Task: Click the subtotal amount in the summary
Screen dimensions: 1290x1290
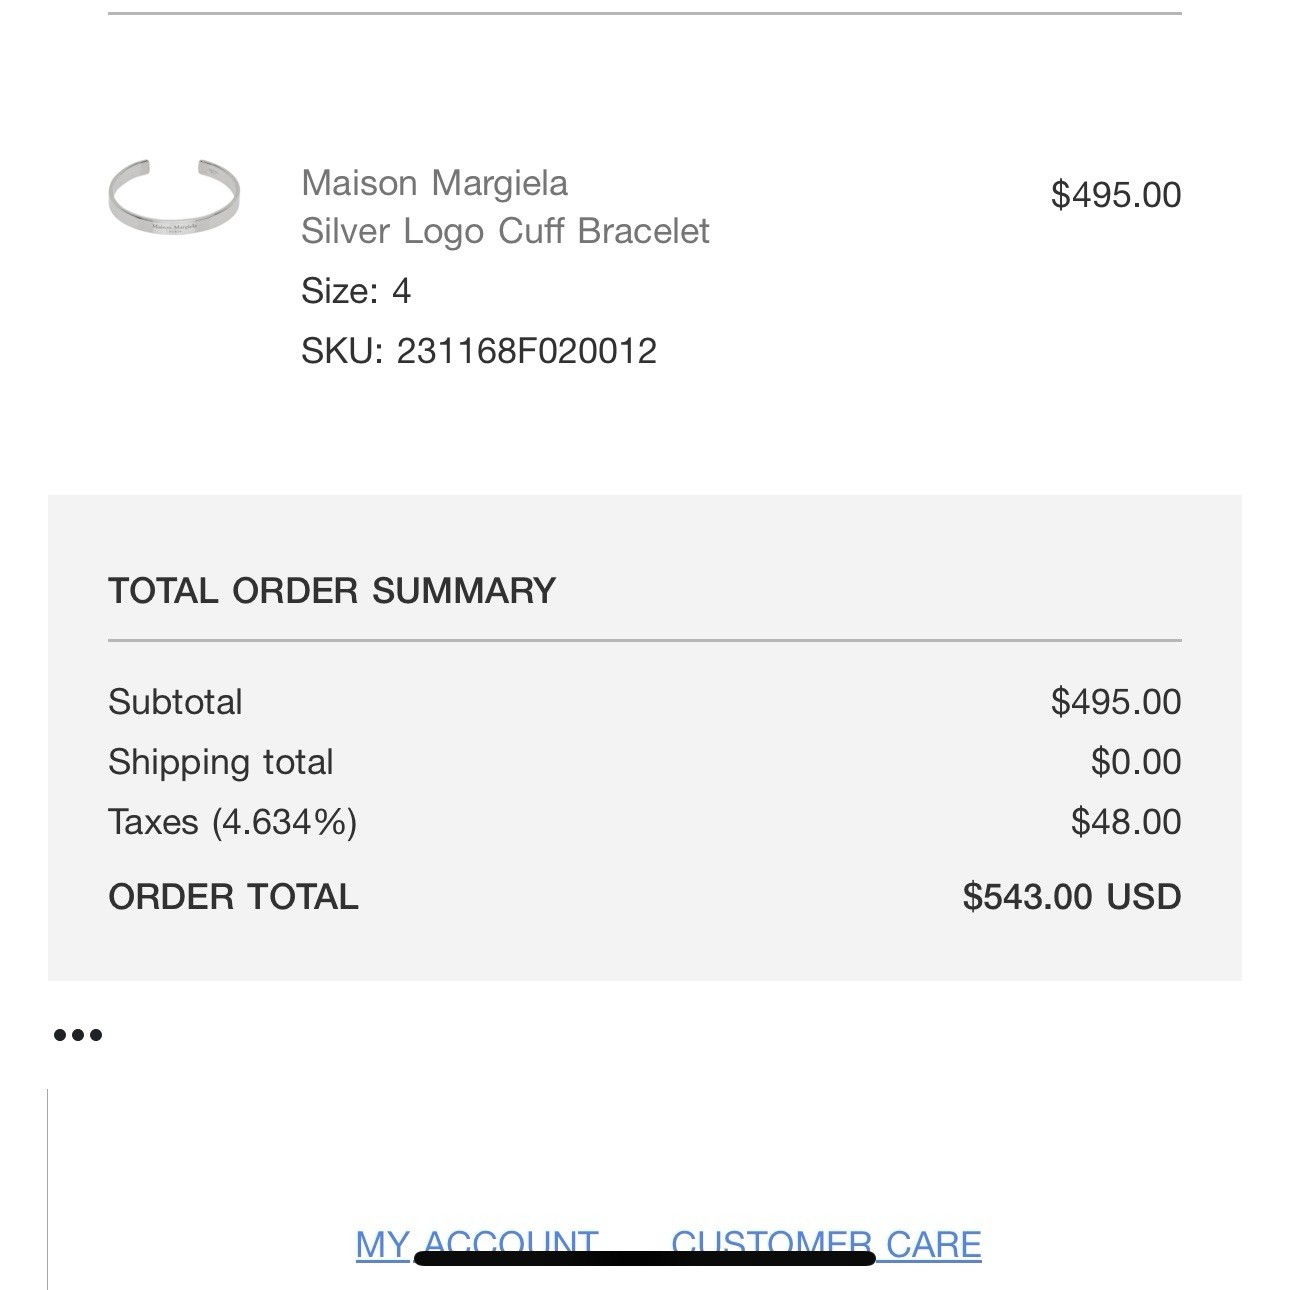Action: tap(1116, 702)
